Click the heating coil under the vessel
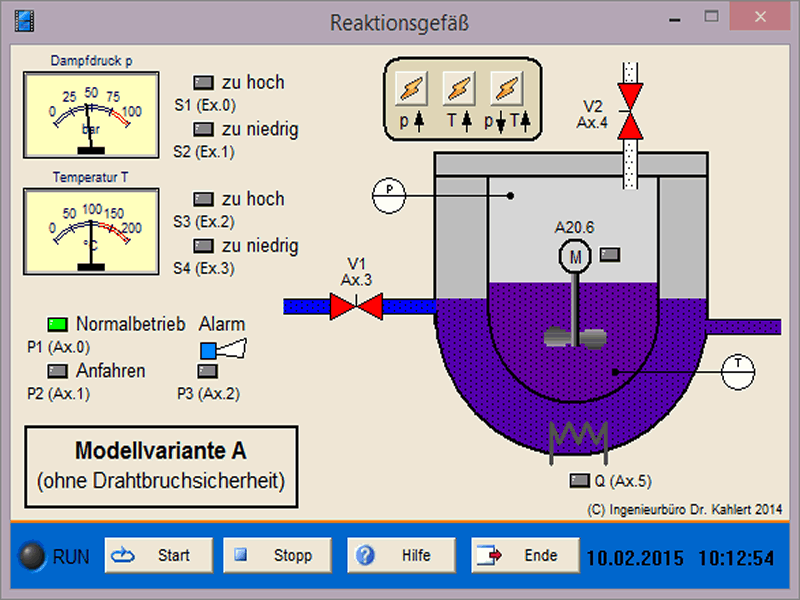 point(575,437)
